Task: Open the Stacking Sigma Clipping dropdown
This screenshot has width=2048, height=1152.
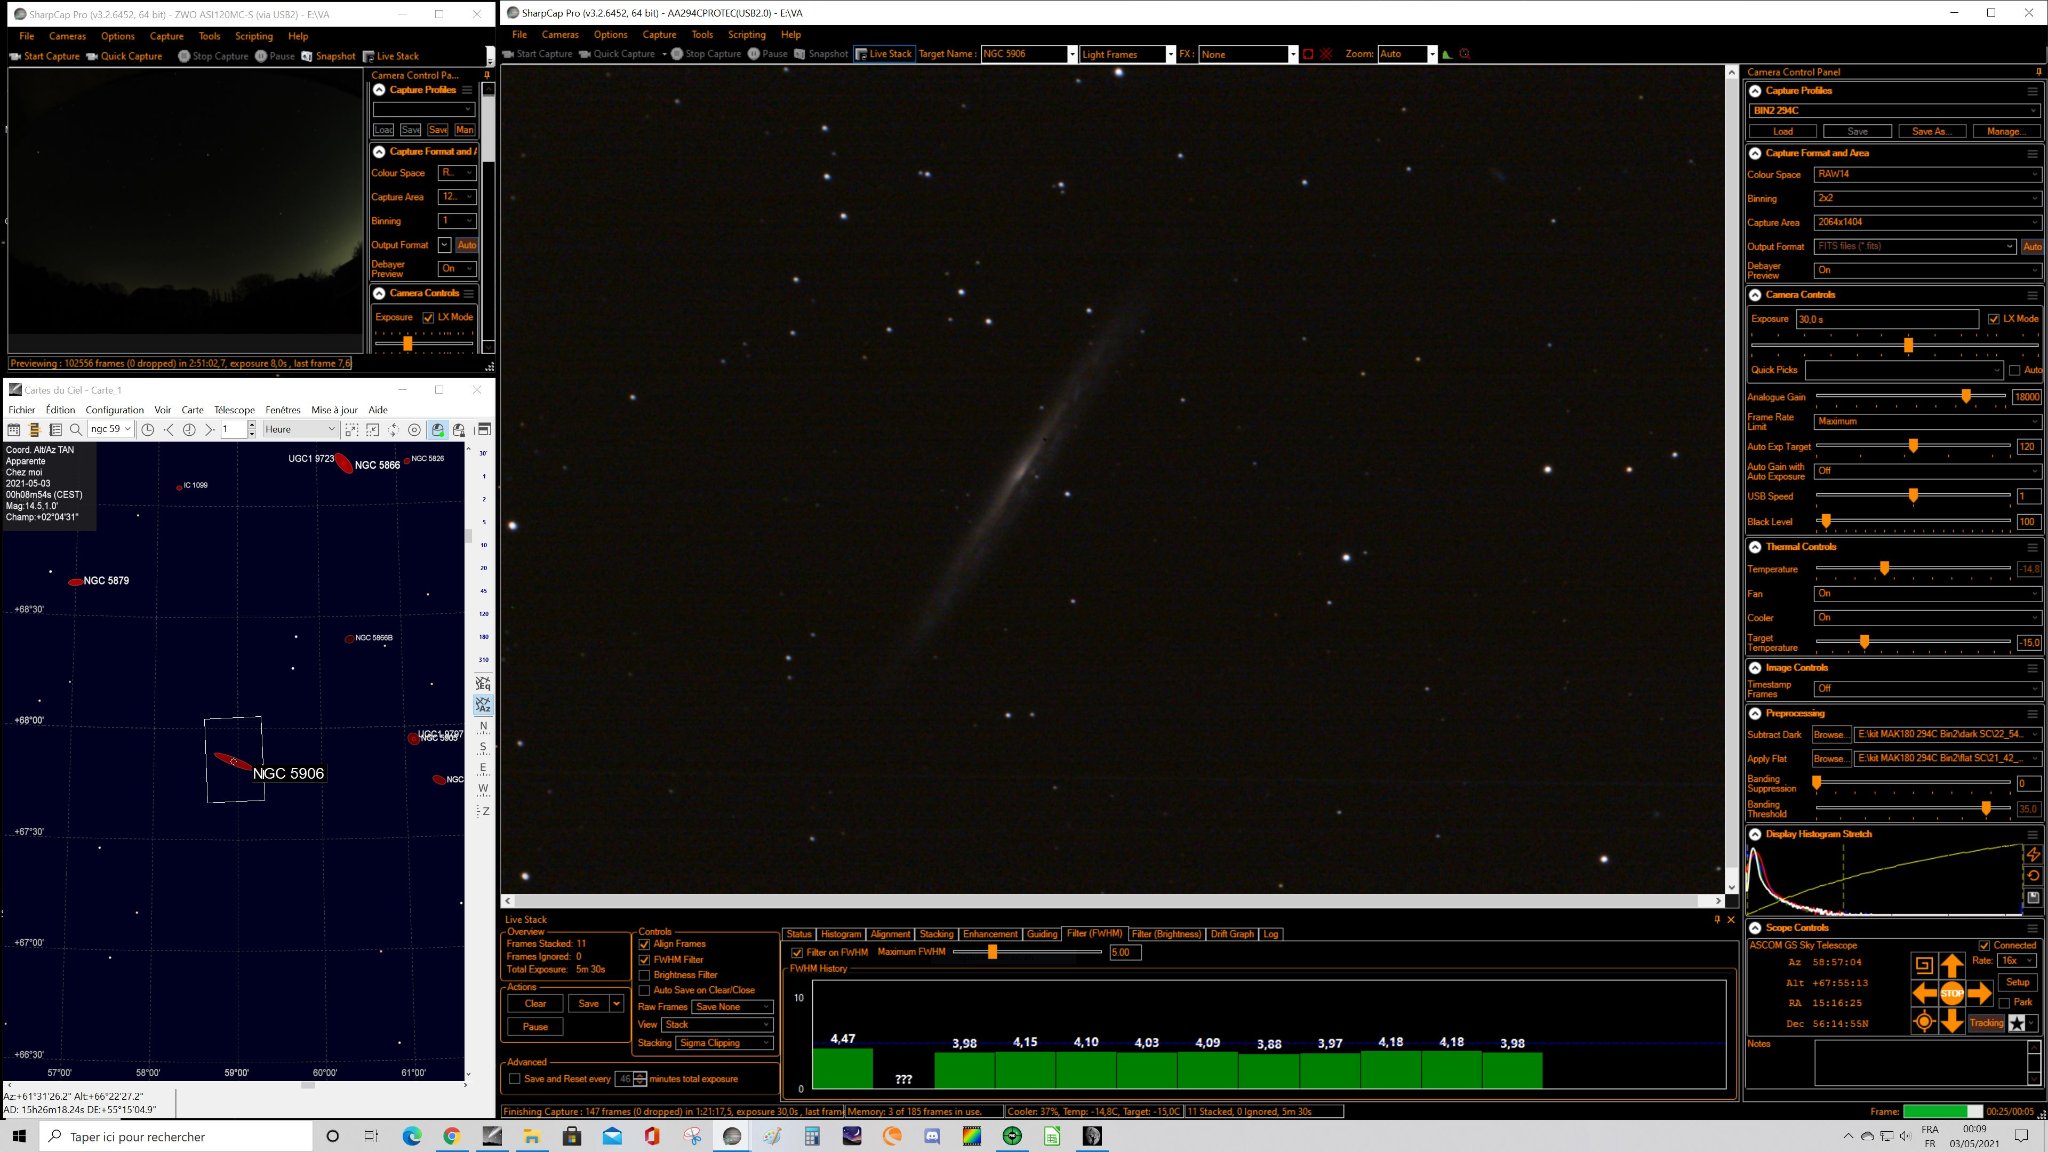Action: [x=725, y=1043]
